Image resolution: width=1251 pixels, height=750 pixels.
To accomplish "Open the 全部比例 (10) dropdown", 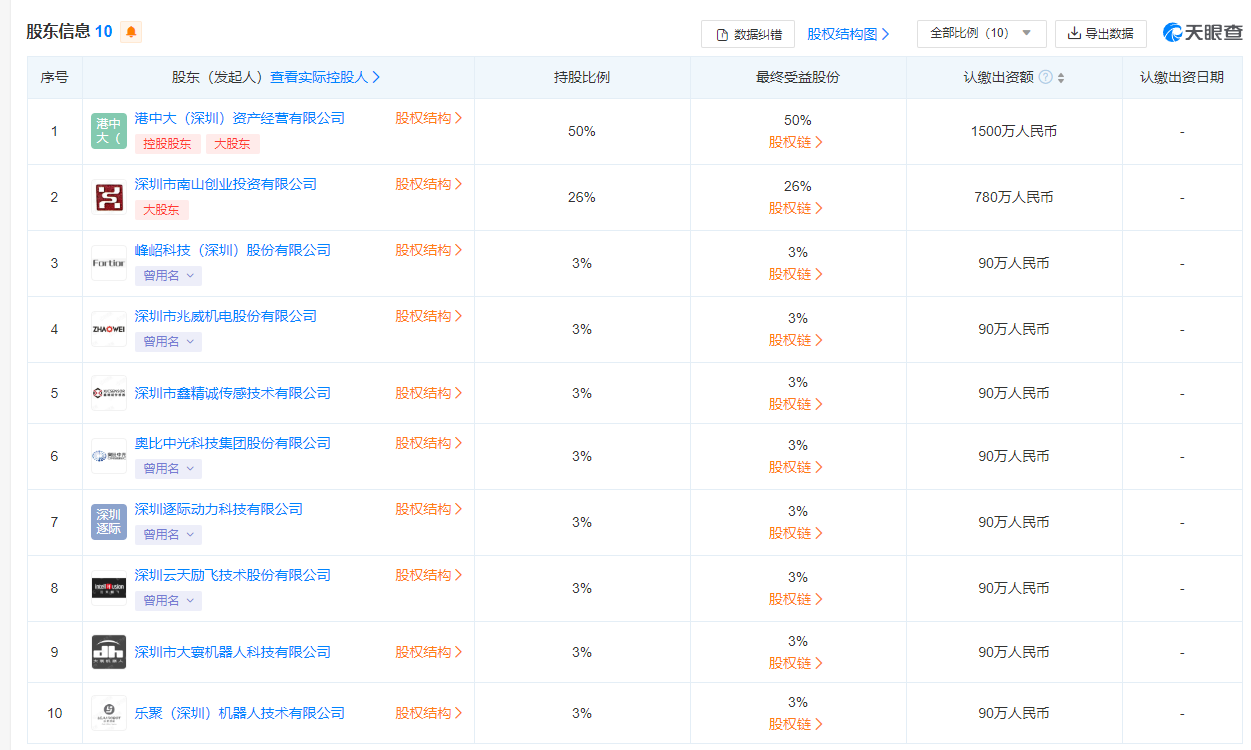I will click(981, 33).
